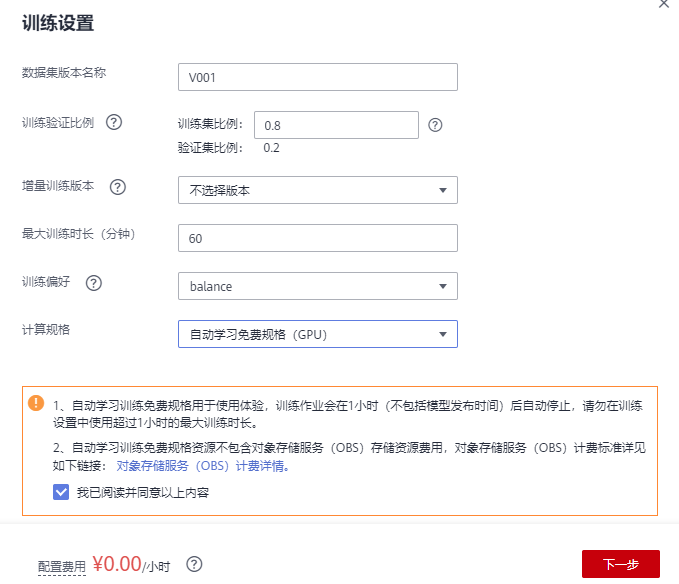679x584 pixels.
Task: Click the 验证集比例 value 0.2
Action: [271, 148]
